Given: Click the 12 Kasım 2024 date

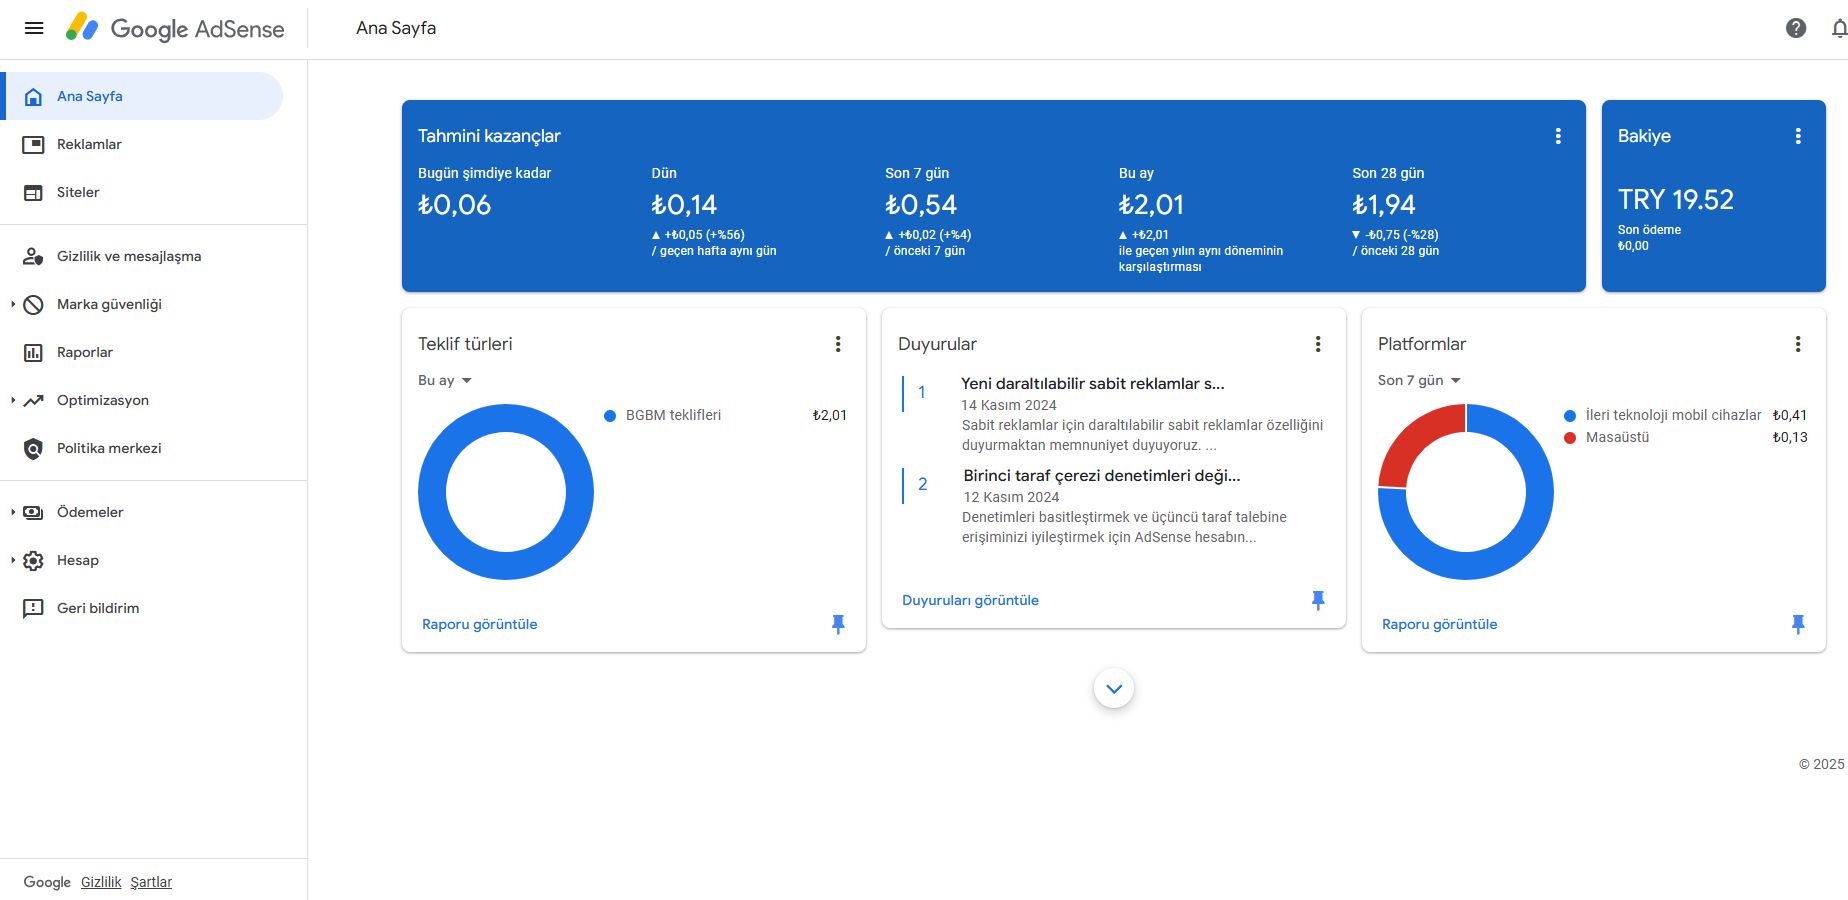Looking at the screenshot, I should tap(1011, 497).
